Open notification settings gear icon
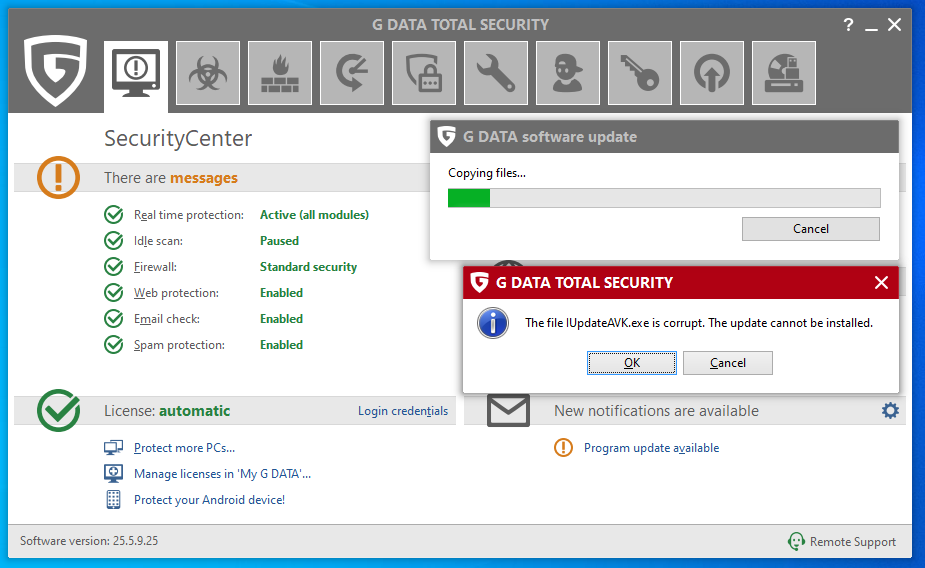The height and width of the screenshot is (568, 925). click(x=890, y=411)
